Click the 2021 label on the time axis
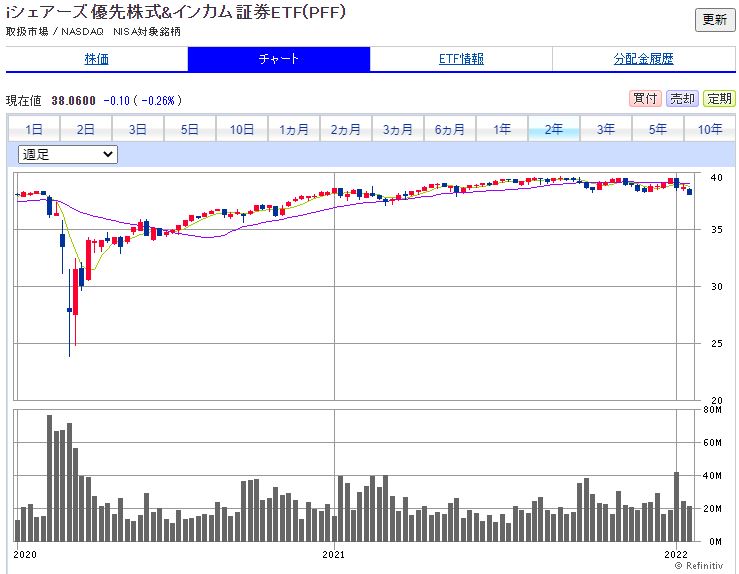The width and height of the screenshot is (739, 574). pos(334,554)
